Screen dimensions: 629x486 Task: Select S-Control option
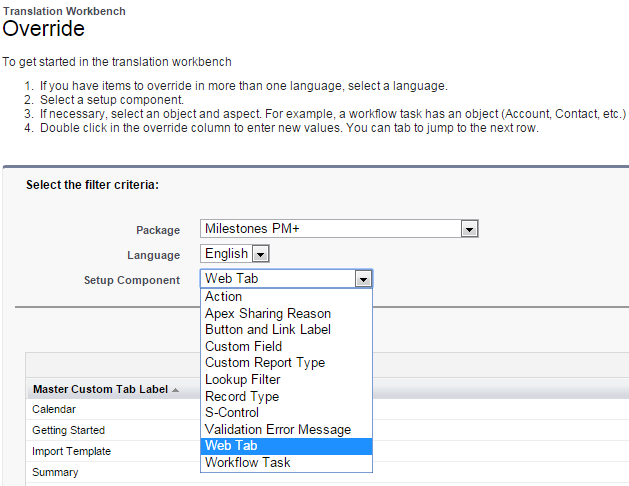tap(232, 413)
